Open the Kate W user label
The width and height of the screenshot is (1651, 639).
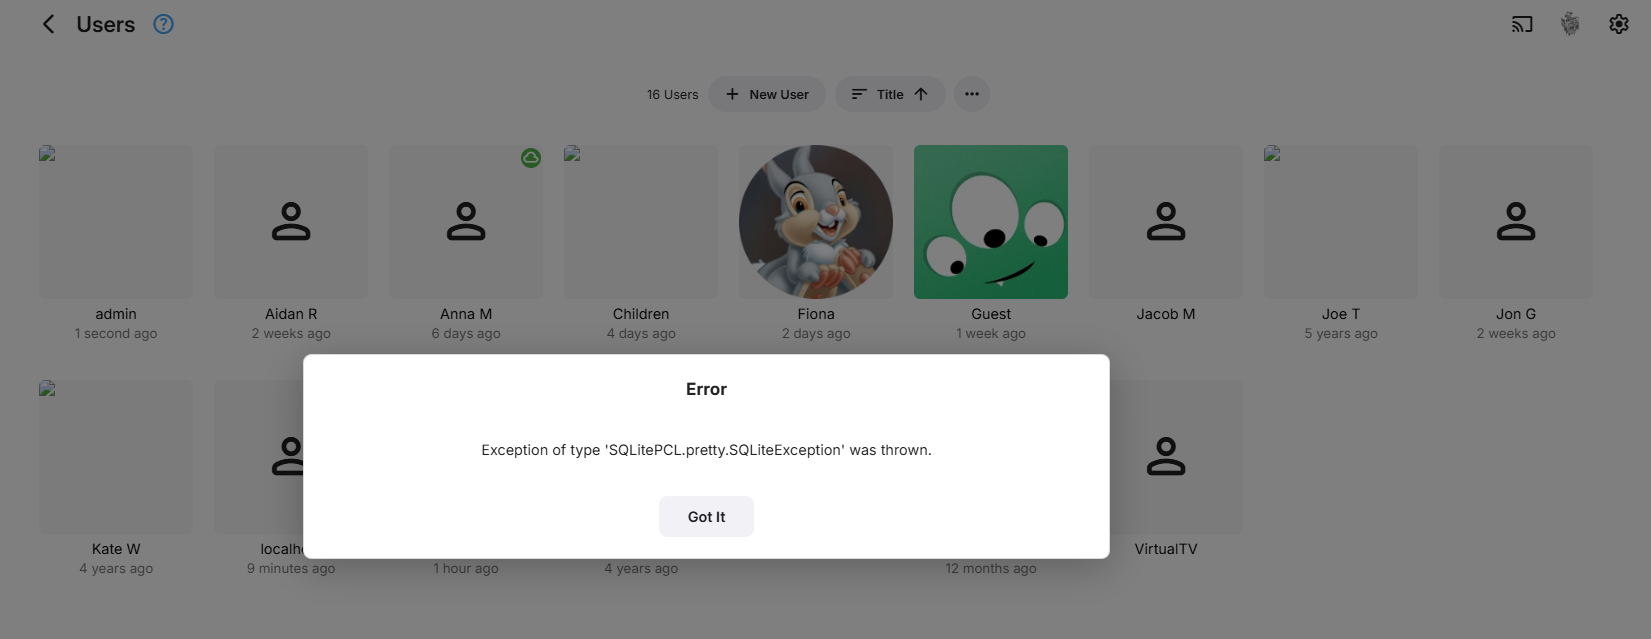click(116, 549)
